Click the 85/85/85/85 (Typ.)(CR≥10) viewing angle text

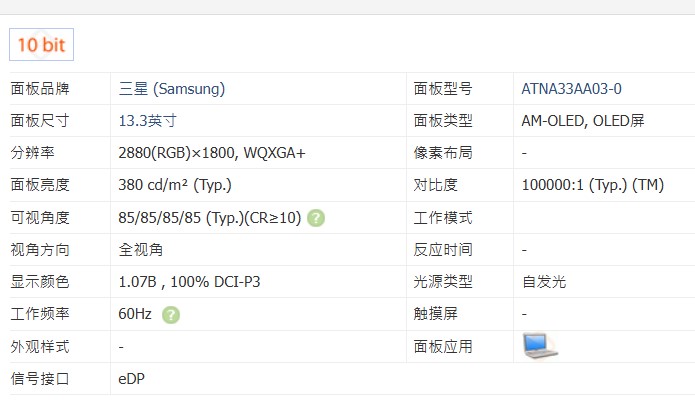tap(209, 217)
